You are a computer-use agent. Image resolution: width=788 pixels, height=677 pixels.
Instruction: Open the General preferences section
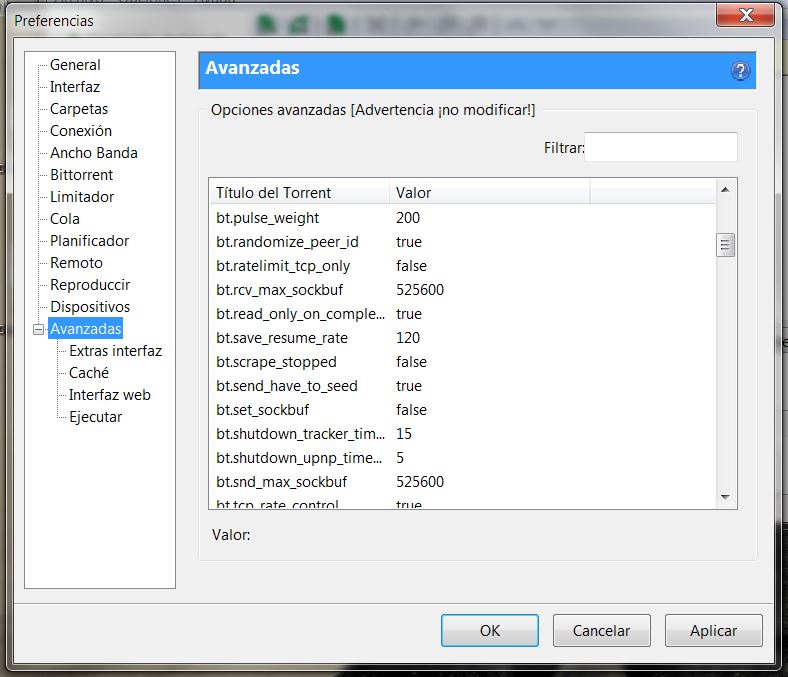[75, 65]
